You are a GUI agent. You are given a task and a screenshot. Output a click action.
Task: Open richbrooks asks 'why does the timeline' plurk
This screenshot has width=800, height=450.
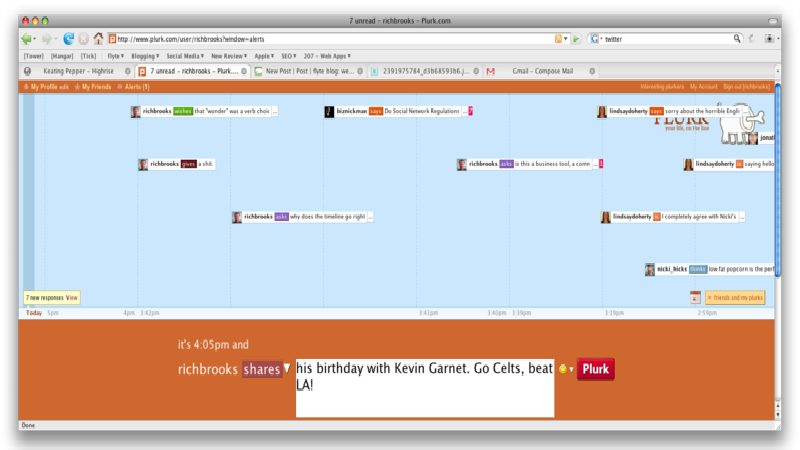point(303,217)
